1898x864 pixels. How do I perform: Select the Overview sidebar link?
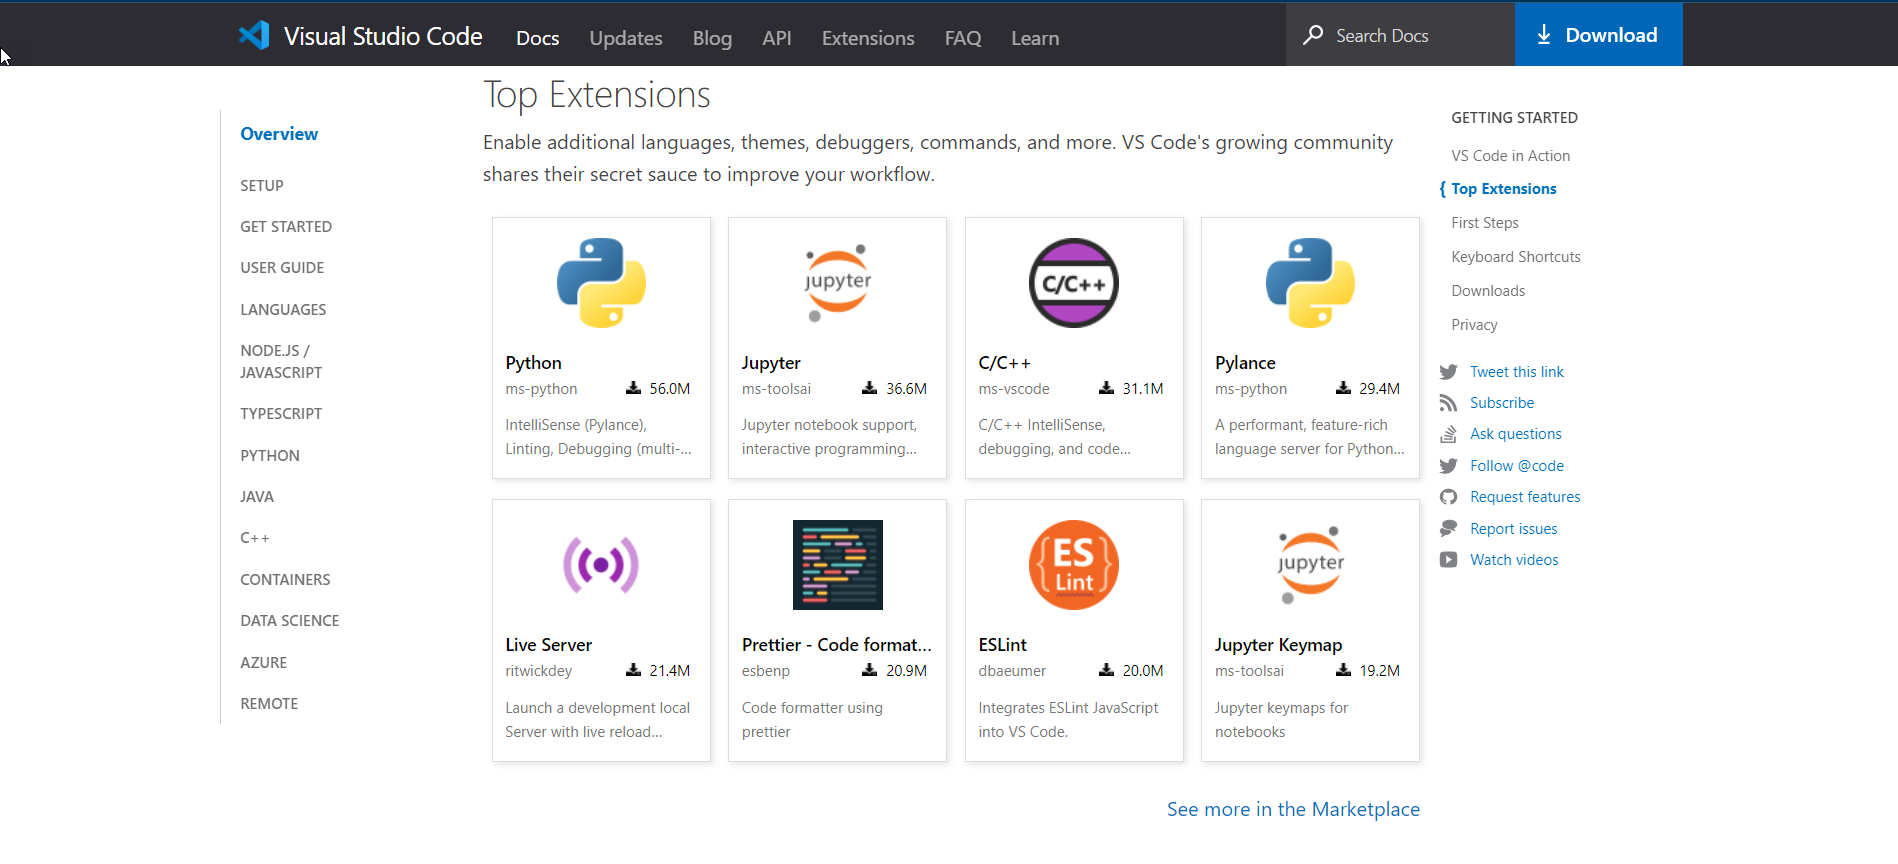pos(279,133)
